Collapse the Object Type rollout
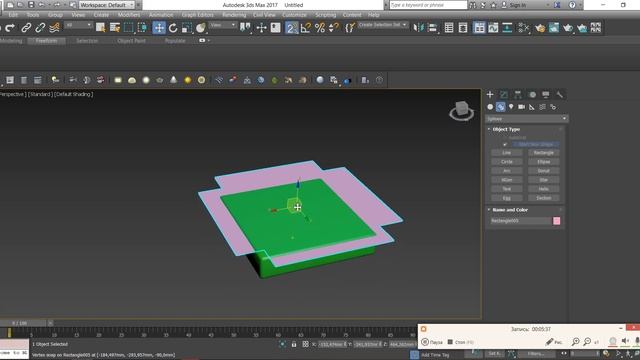The image size is (640, 360). [x=506, y=129]
